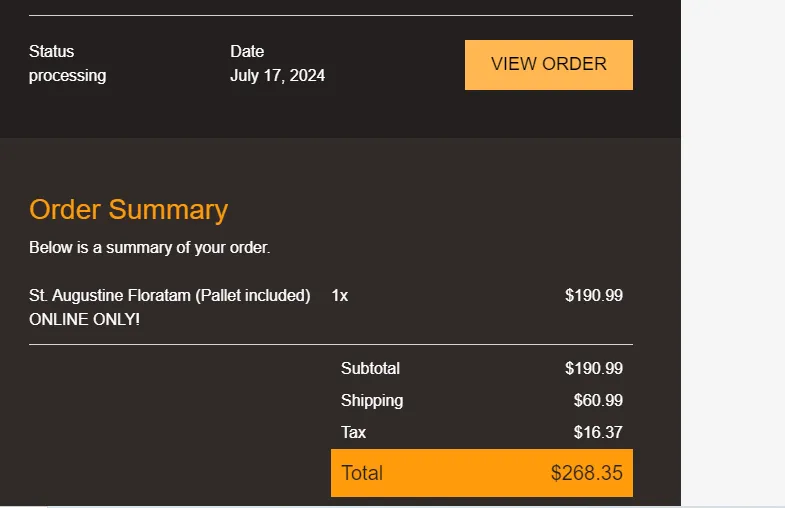785x508 pixels.
Task: Click the $16.37 tax amount
Action: click(x=598, y=432)
